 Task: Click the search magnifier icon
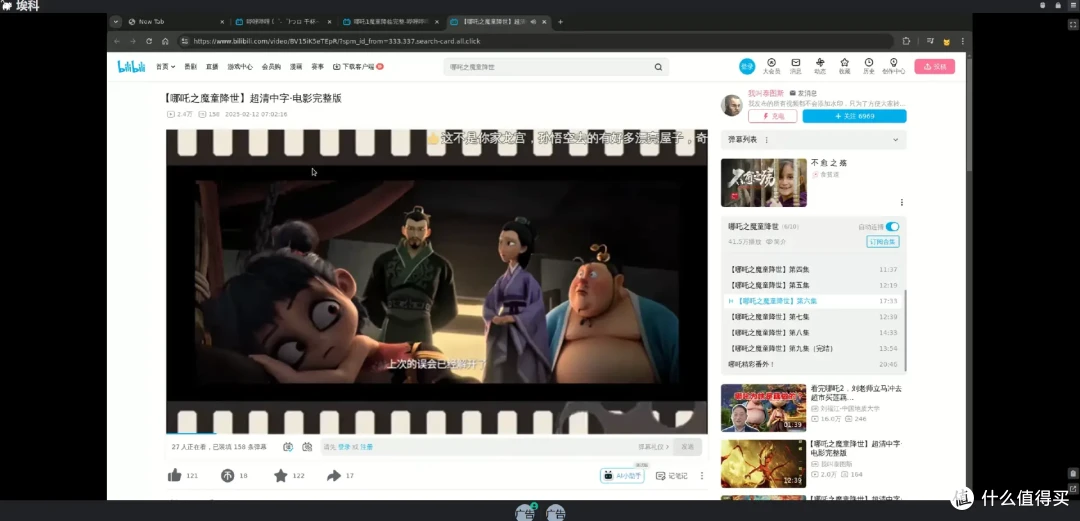pos(658,67)
